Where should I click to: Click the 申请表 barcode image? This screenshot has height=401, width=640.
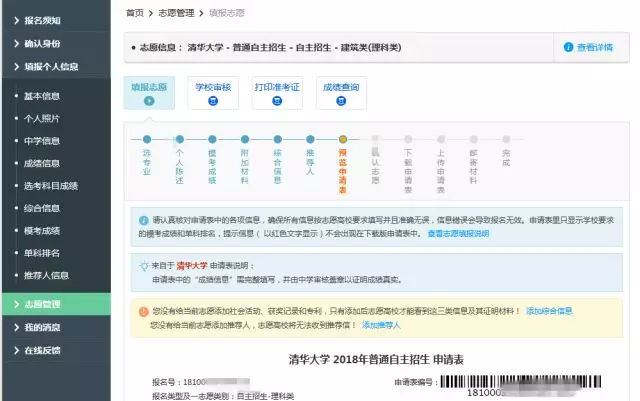pos(520,381)
